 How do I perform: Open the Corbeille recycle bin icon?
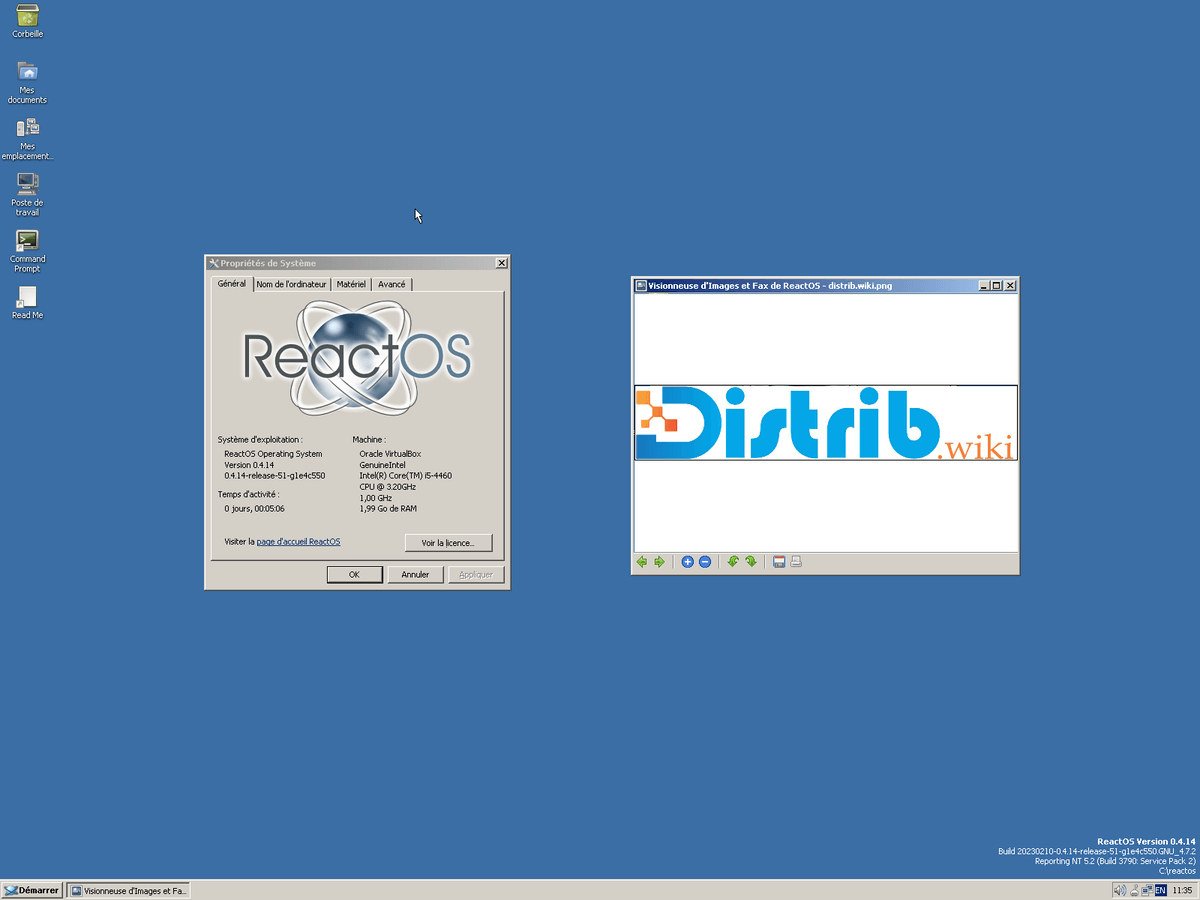(27, 21)
